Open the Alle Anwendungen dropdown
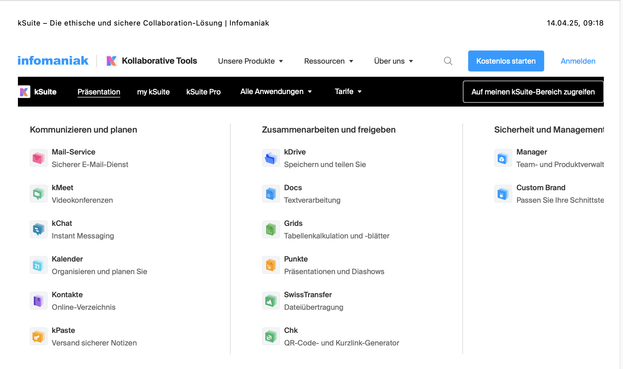 point(276,92)
